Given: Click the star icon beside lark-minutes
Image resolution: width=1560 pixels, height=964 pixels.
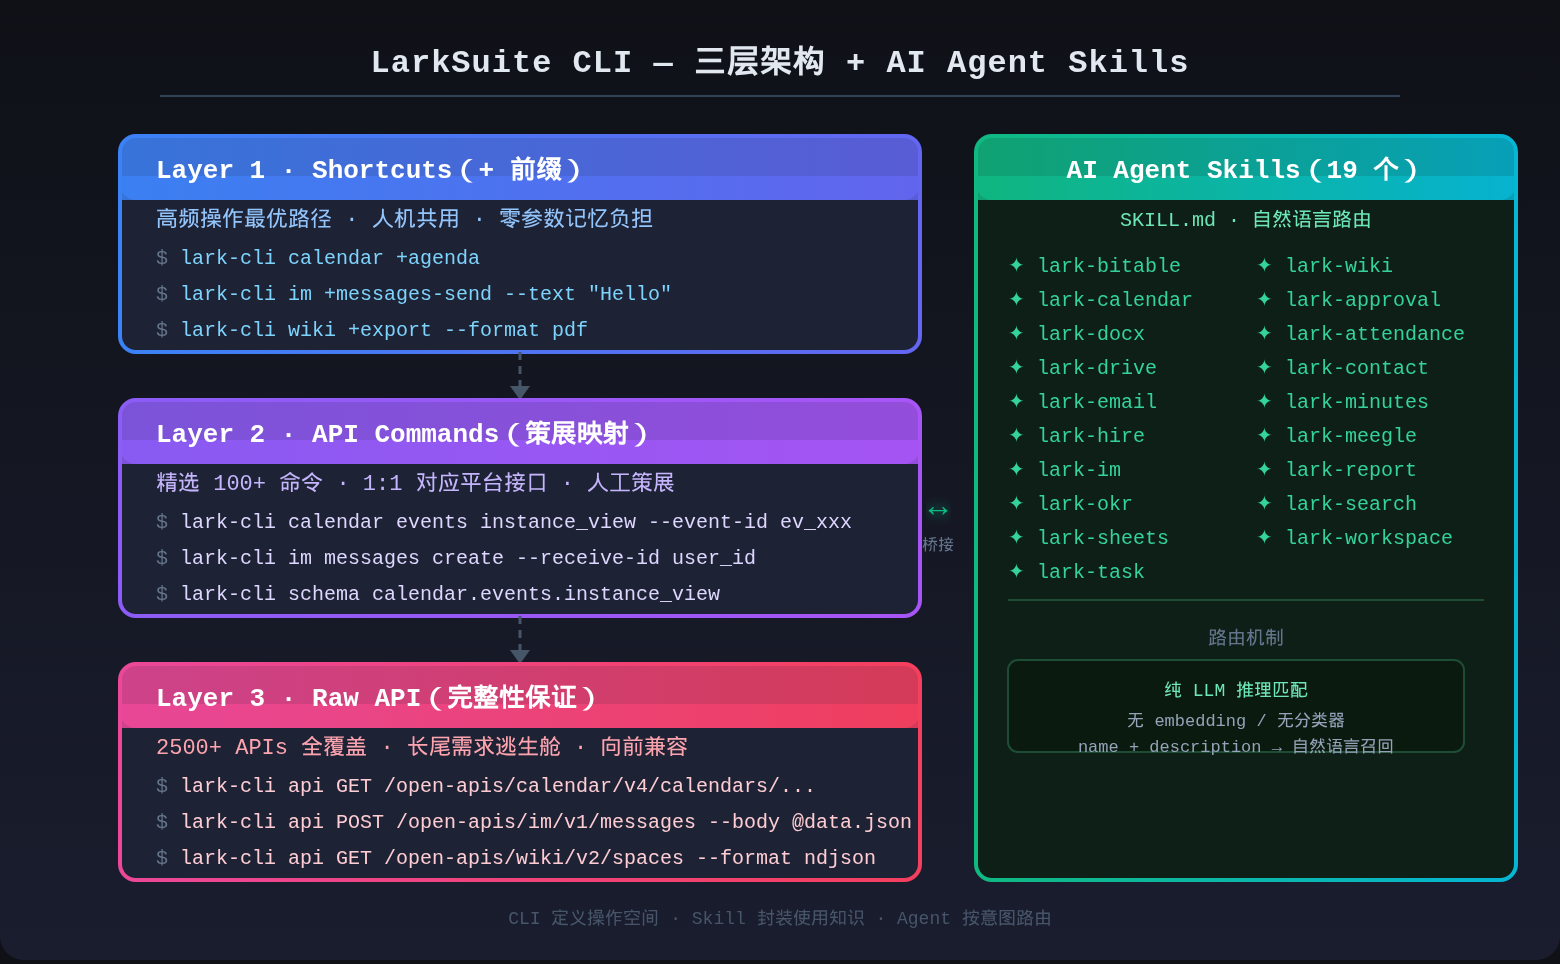Looking at the screenshot, I should 1264,401.
